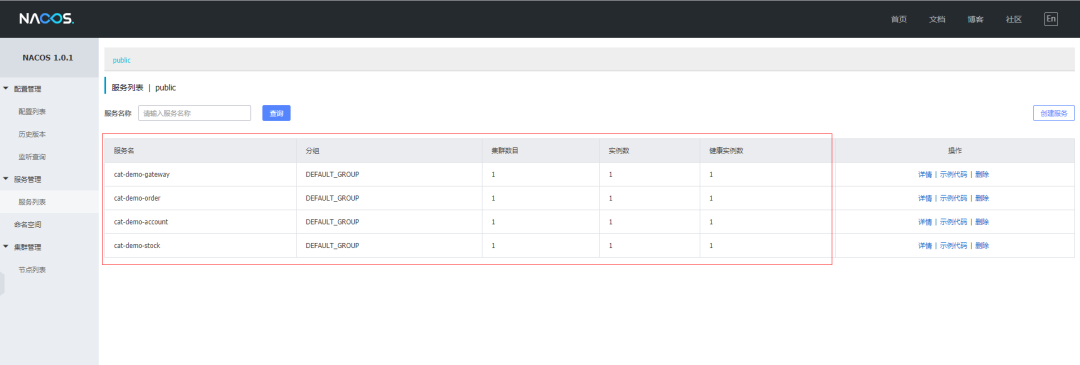Click the 创建服务 button
The height and width of the screenshot is (365, 1080).
1053,113
